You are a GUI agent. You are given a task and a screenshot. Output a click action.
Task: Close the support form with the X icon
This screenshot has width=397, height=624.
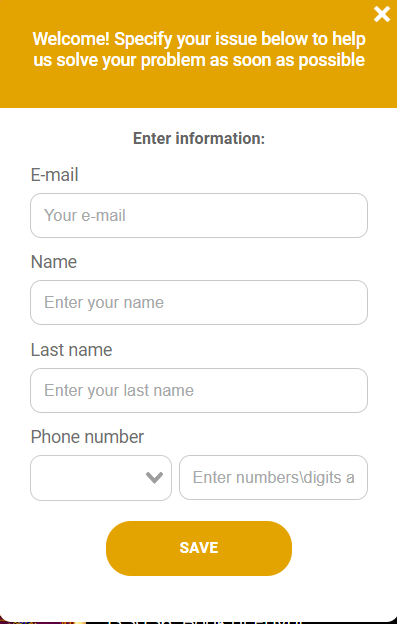click(x=381, y=14)
